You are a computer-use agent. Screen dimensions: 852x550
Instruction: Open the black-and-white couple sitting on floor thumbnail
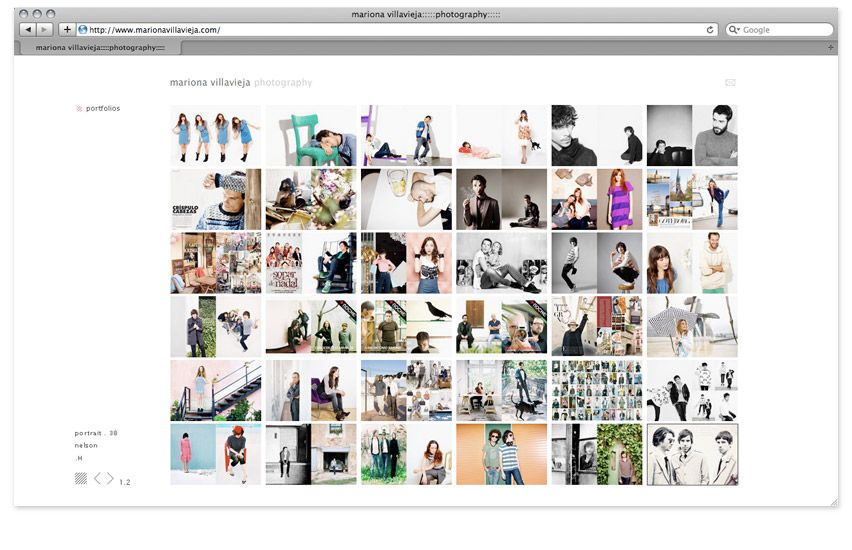coord(502,263)
